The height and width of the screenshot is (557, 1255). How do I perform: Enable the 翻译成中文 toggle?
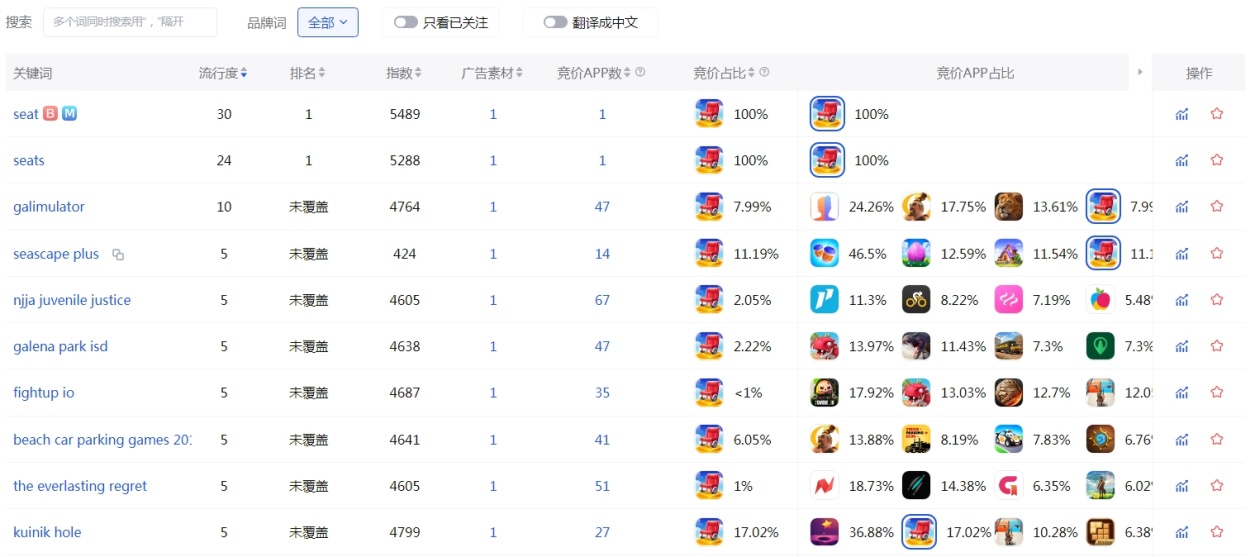[555, 22]
